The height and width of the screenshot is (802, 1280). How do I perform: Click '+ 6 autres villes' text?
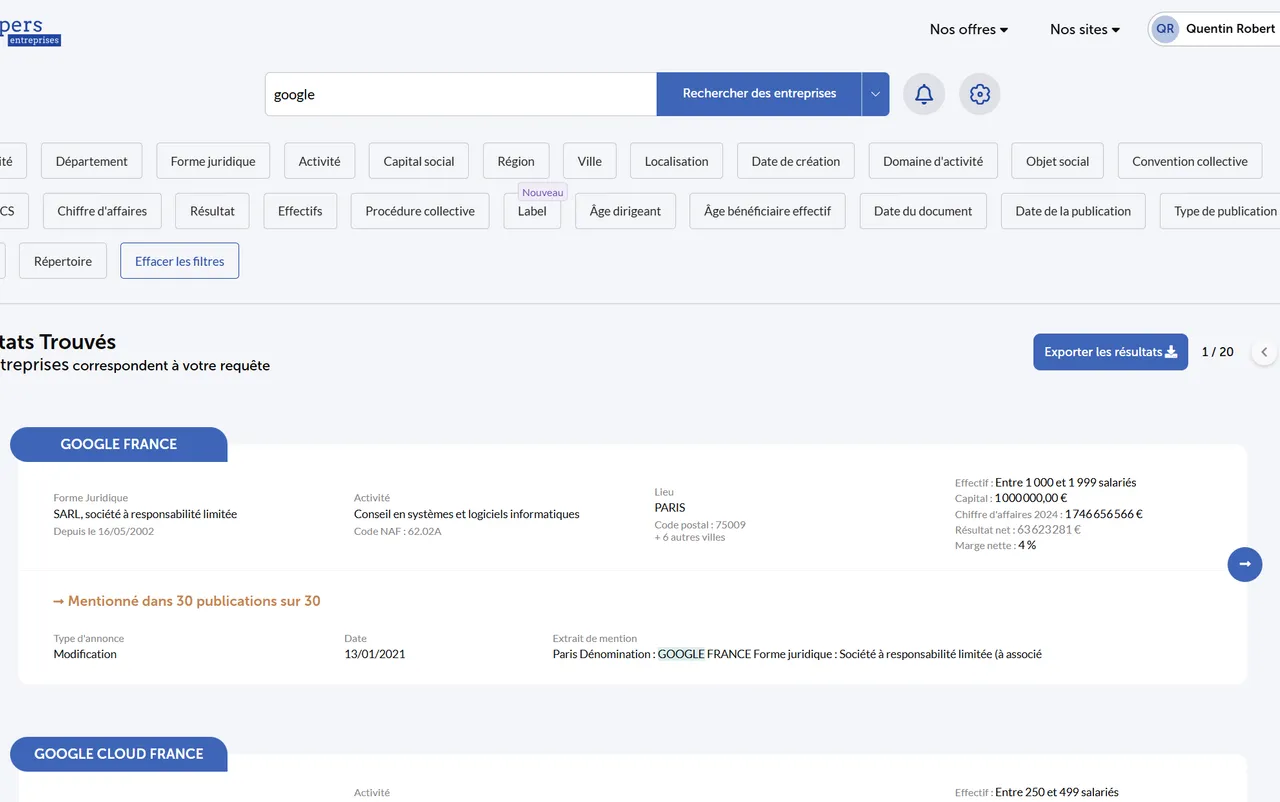[690, 537]
